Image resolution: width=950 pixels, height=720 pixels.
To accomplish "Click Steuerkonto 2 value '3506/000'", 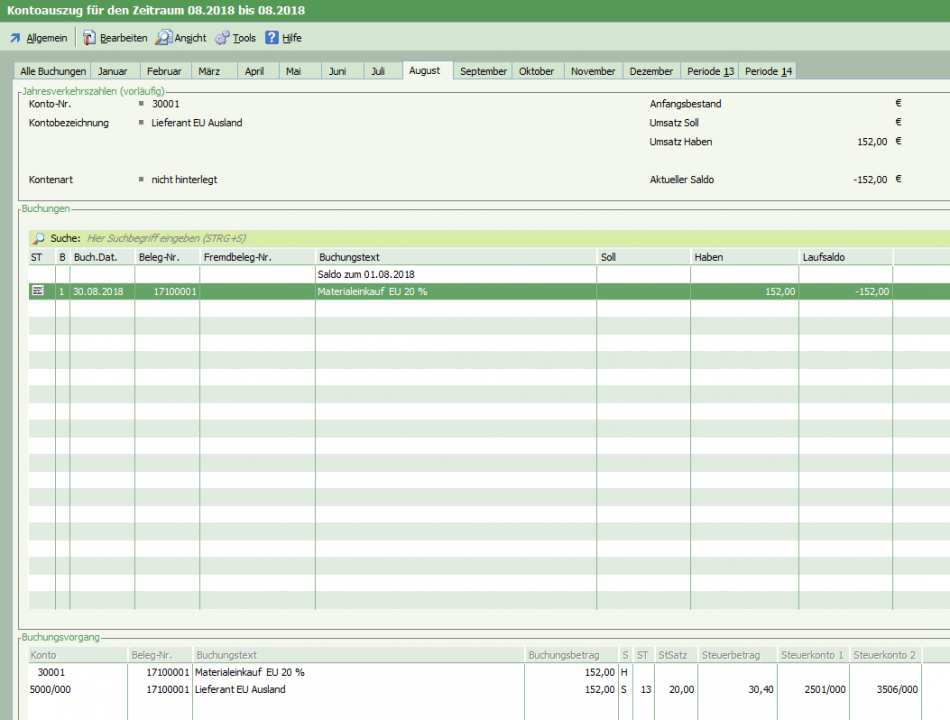I will point(897,689).
